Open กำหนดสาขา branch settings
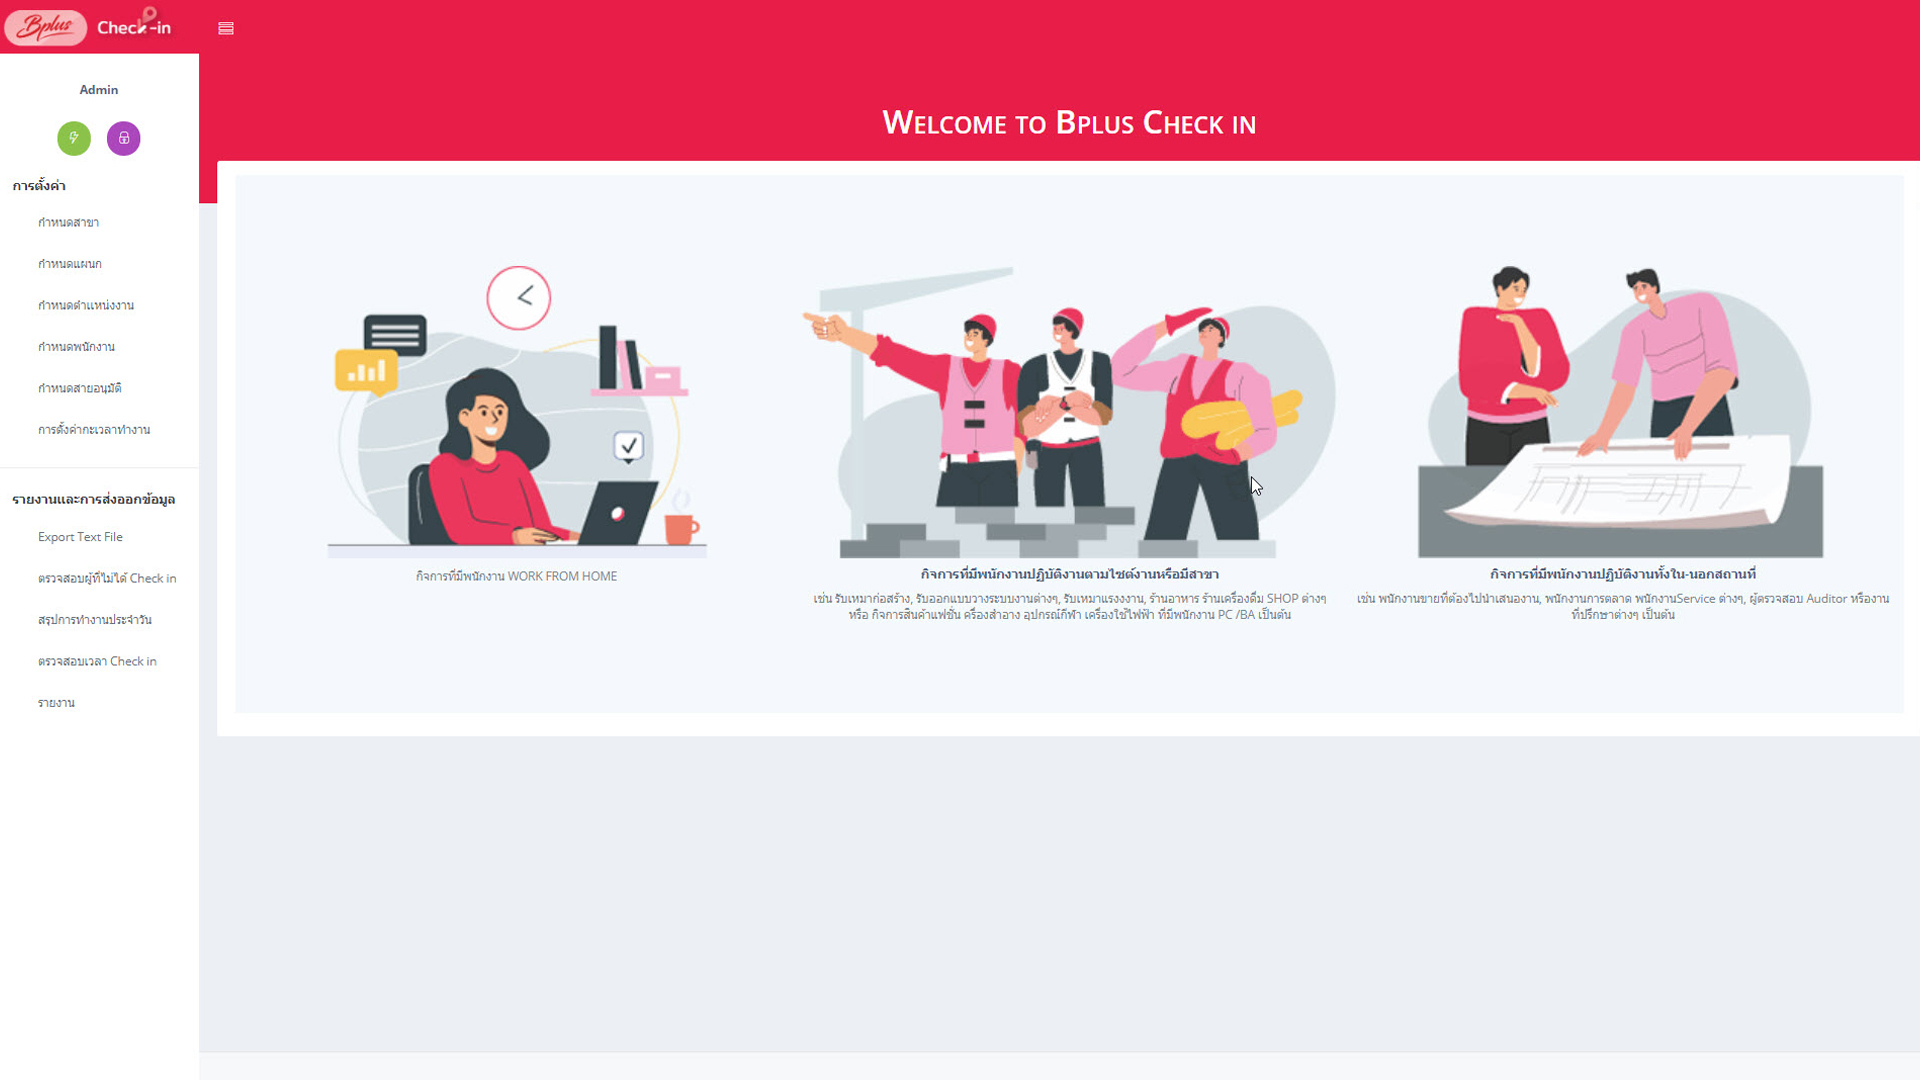Image resolution: width=1920 pixels, height=1080 pixels. 68,222
